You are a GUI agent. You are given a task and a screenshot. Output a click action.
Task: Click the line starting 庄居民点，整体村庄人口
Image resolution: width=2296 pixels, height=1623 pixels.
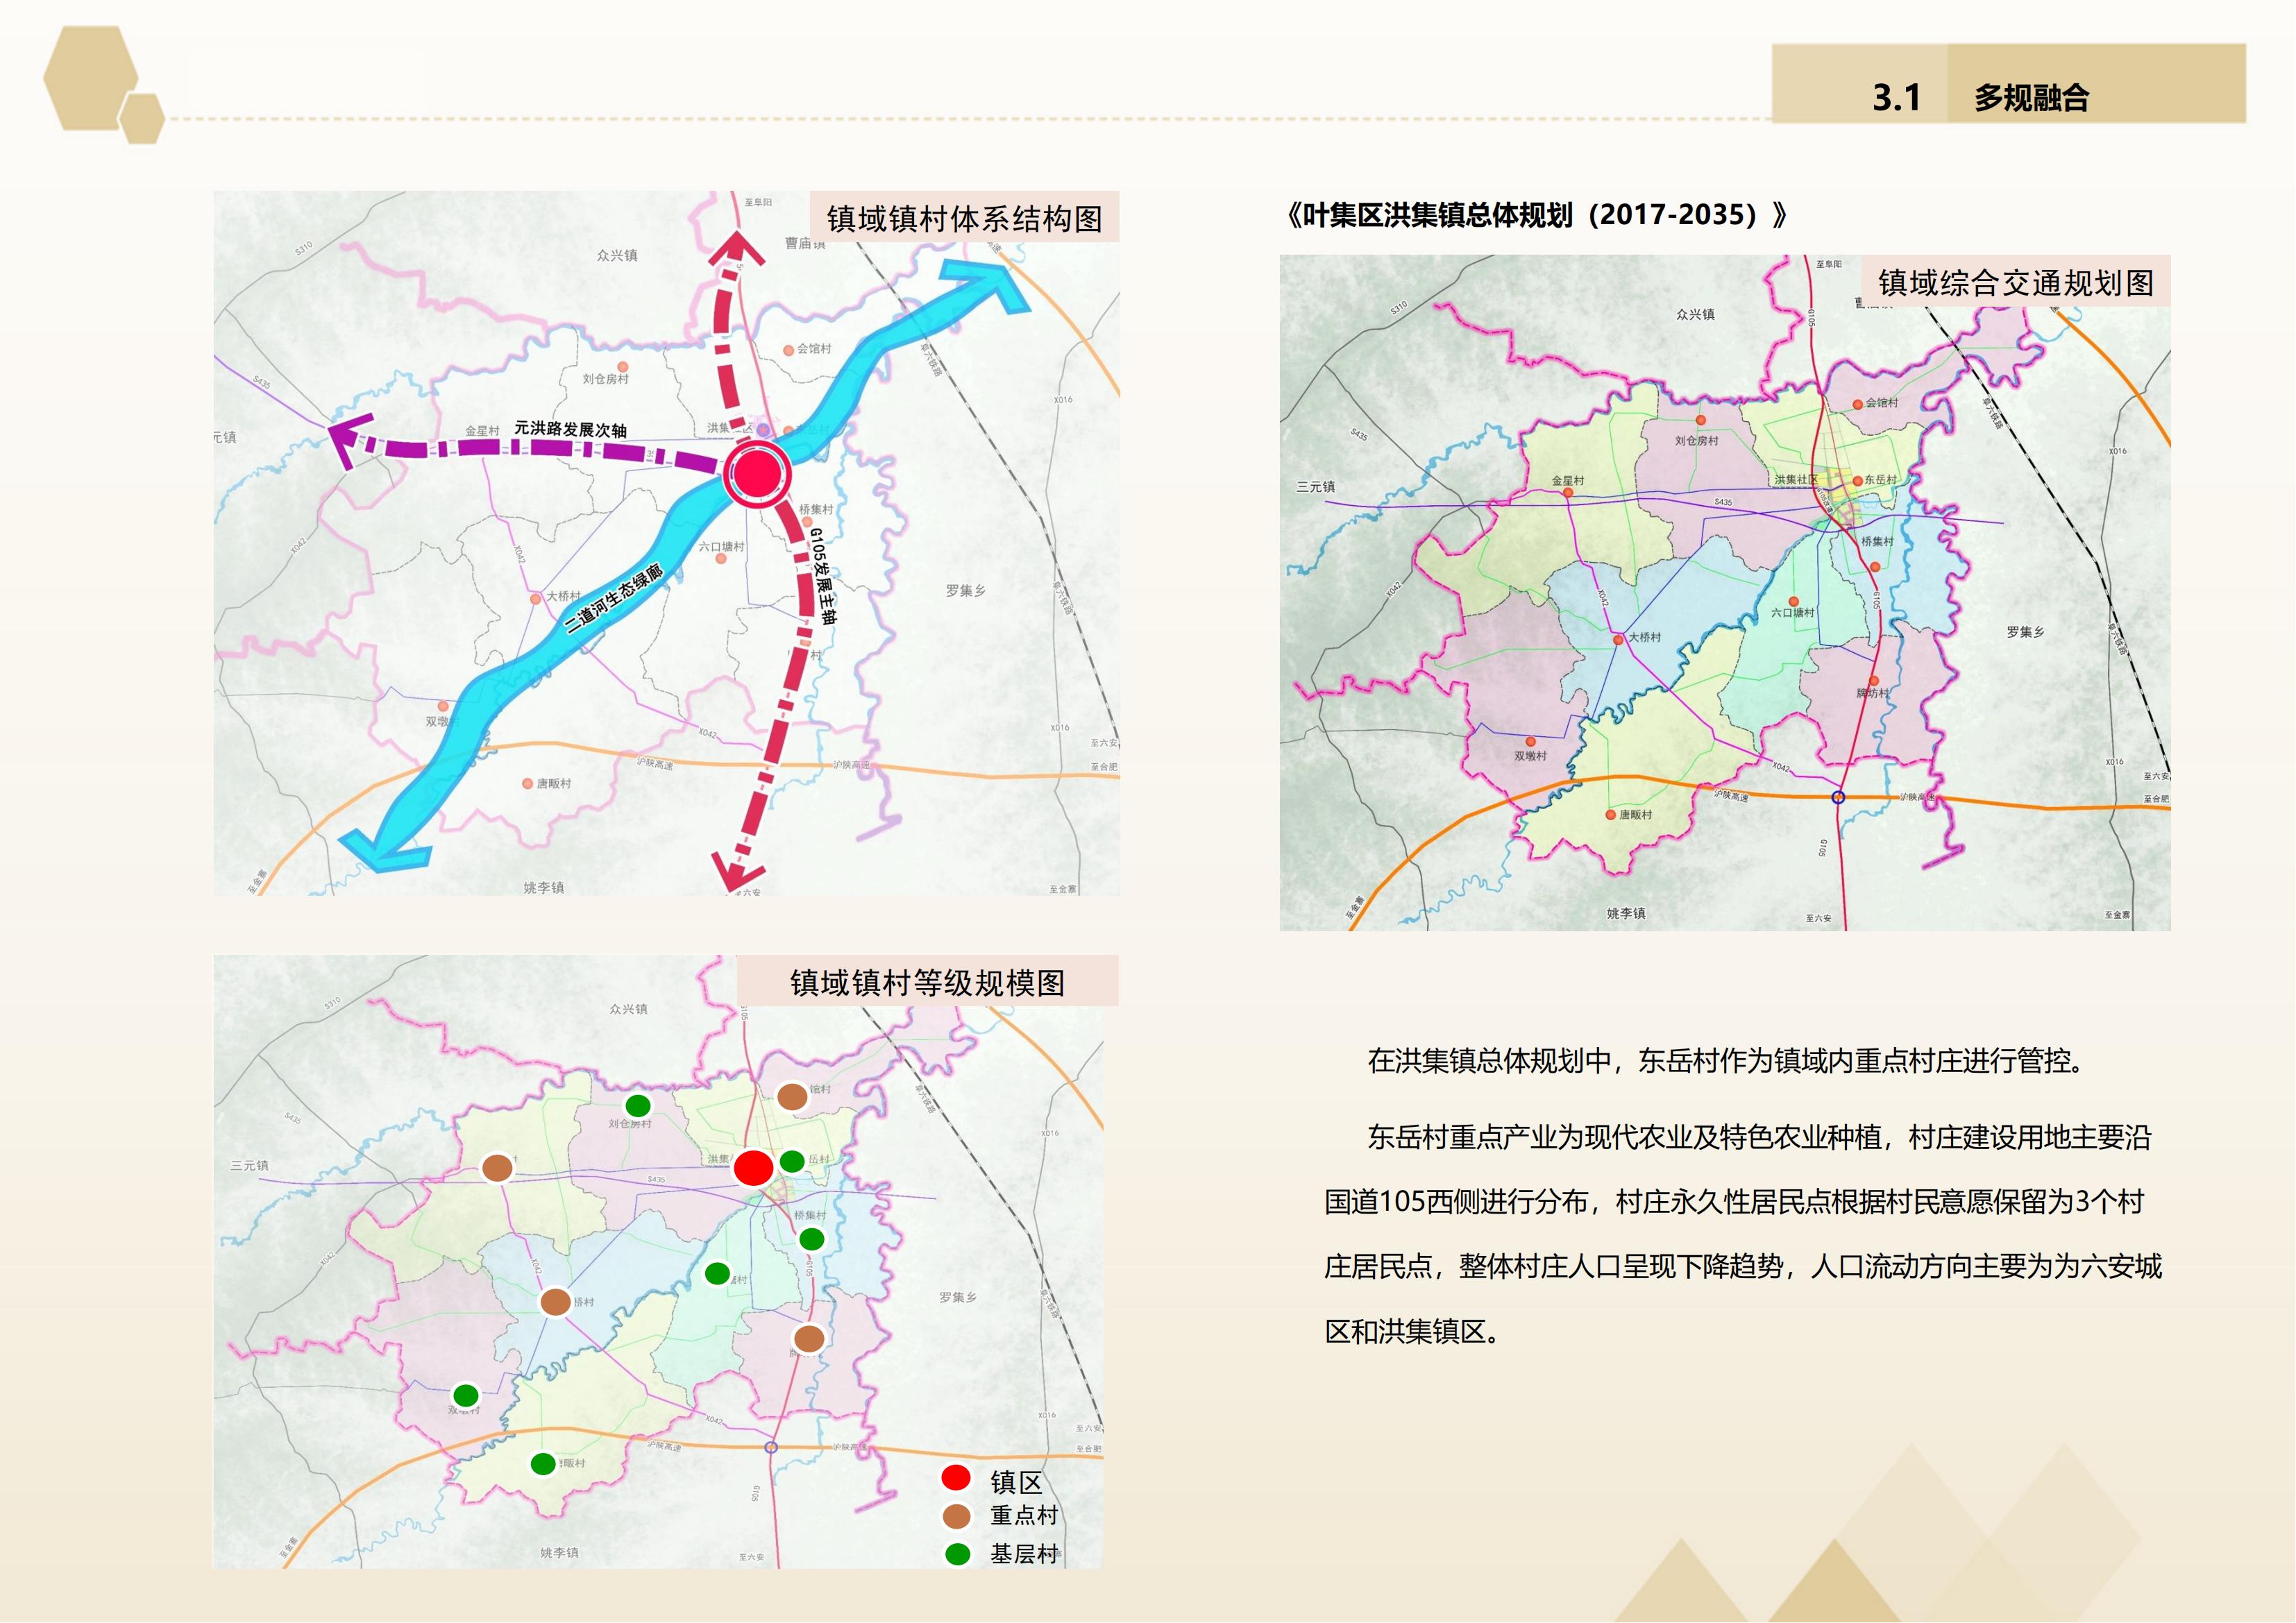pos(1743,1267)
